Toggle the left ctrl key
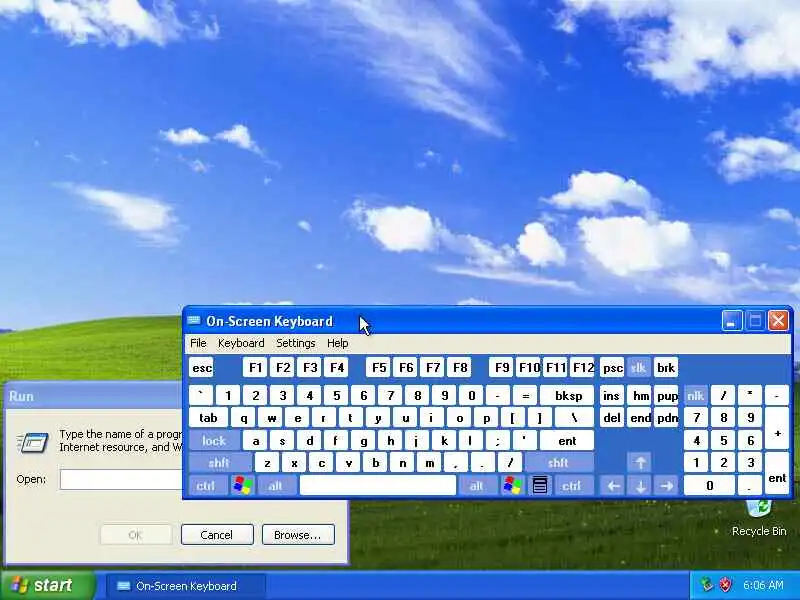 coord(207,485)
